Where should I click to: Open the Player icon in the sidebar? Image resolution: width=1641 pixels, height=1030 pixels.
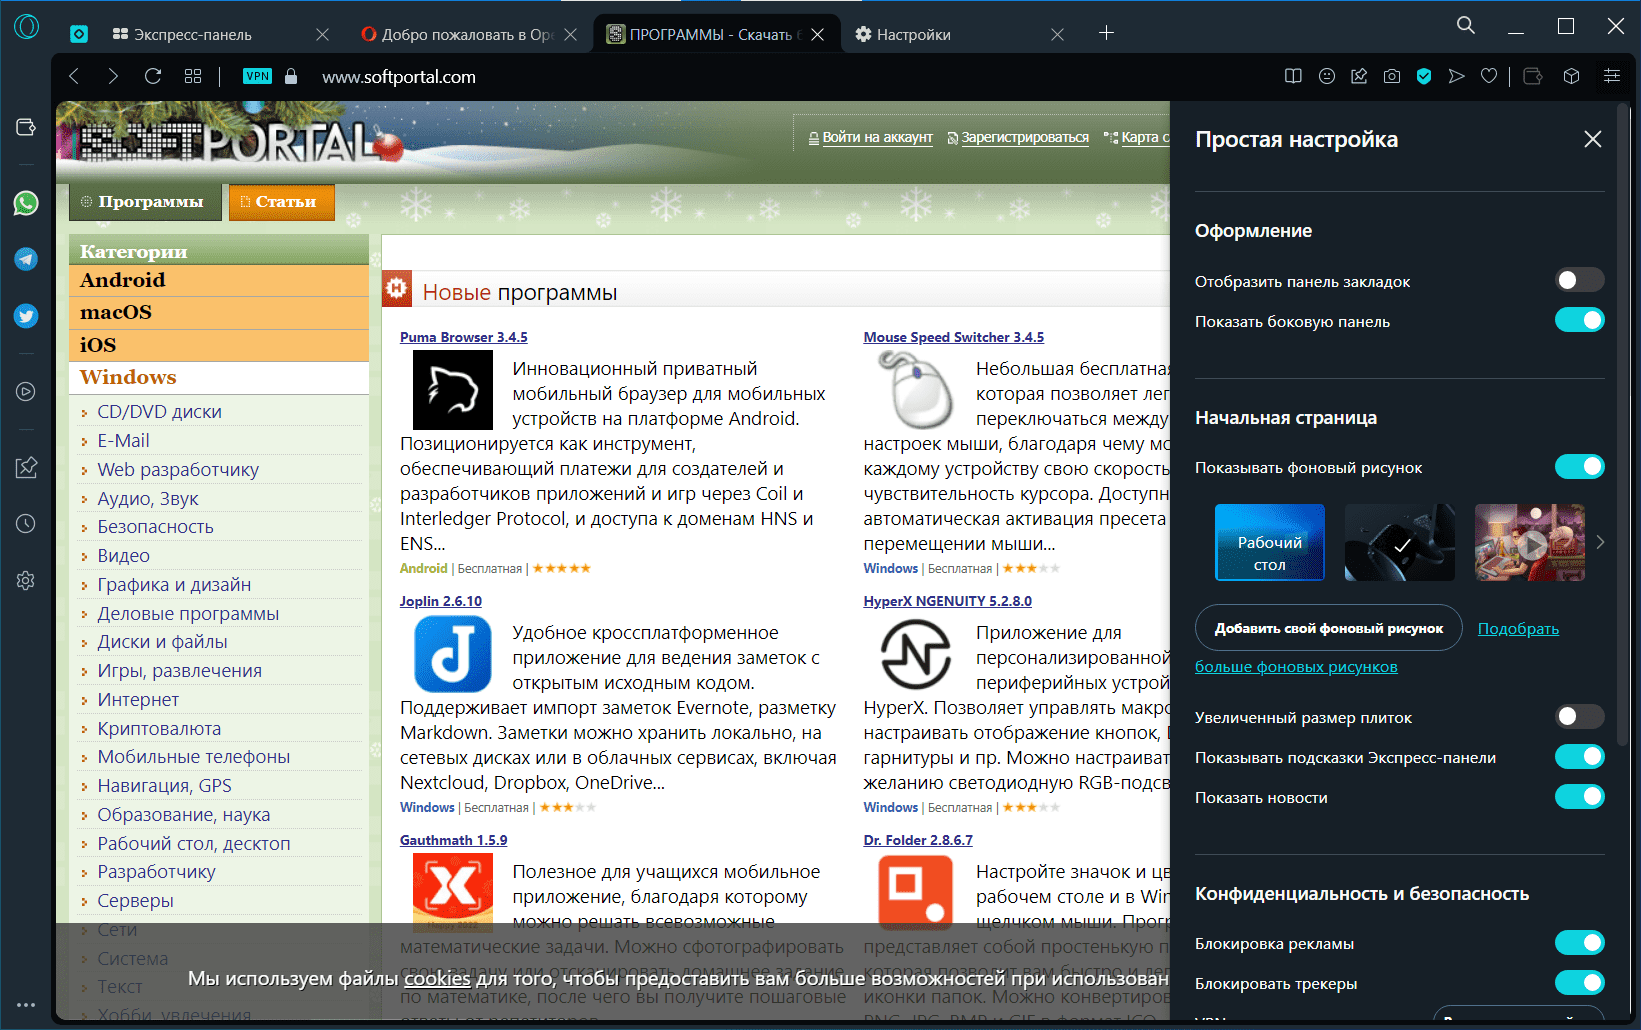coord(26,392)
